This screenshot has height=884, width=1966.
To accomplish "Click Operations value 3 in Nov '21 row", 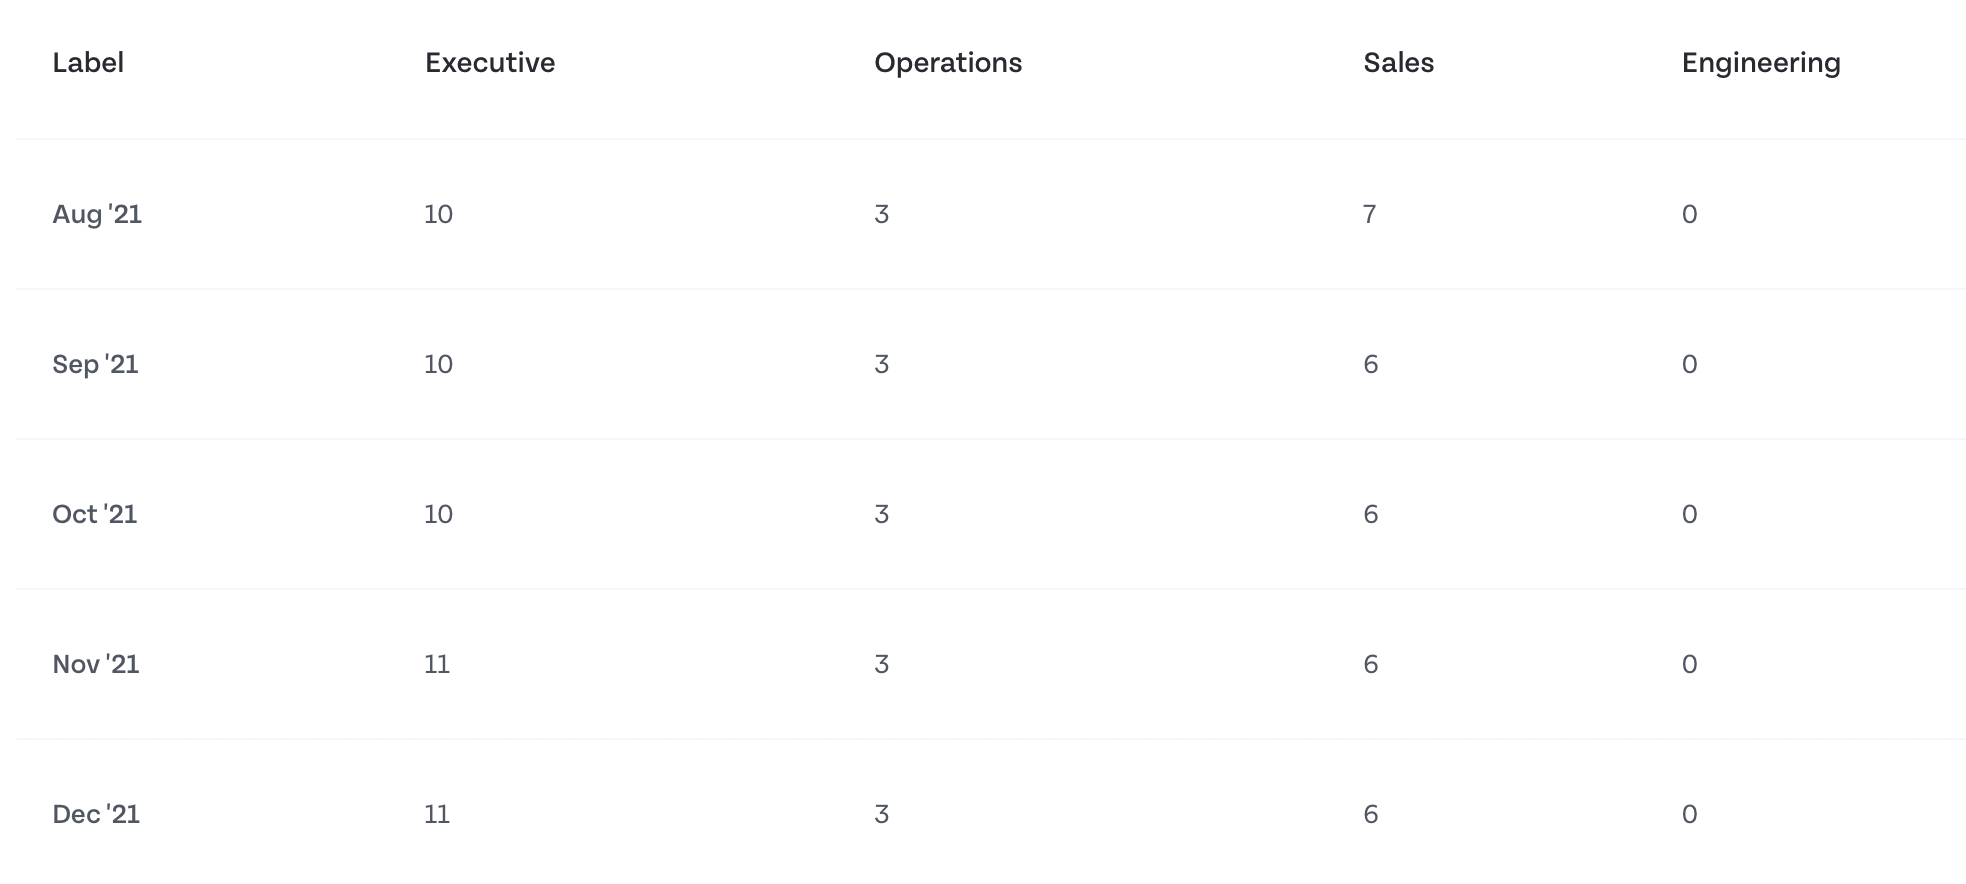I will 881,664.
